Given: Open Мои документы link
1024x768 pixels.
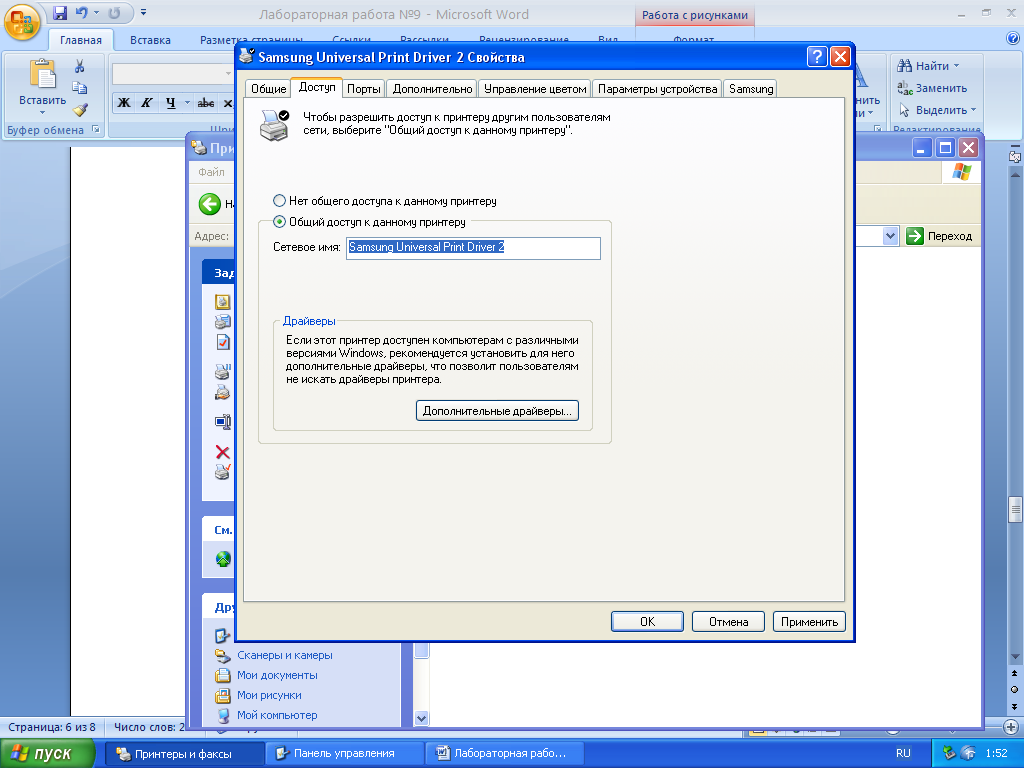Looking at the screenshot, I should 278,675.
